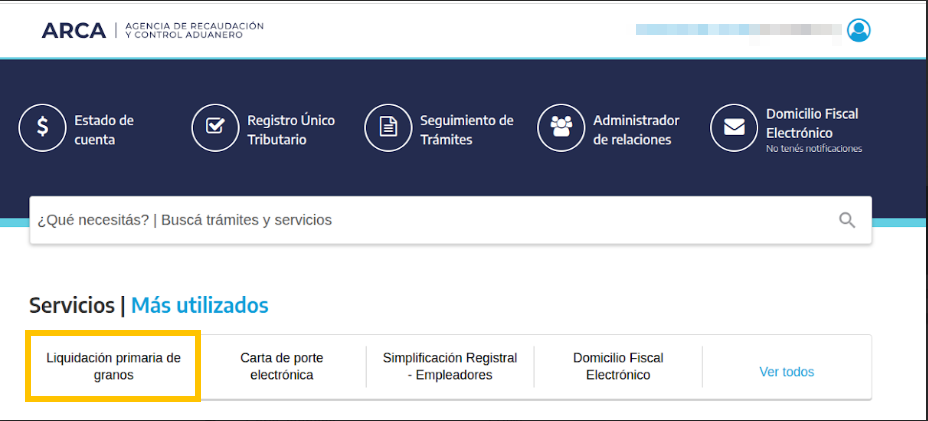Go to Seguimiento de Trámites label
Image resolution: width=928 pixels, height=421 pixels.
(466, 130)
